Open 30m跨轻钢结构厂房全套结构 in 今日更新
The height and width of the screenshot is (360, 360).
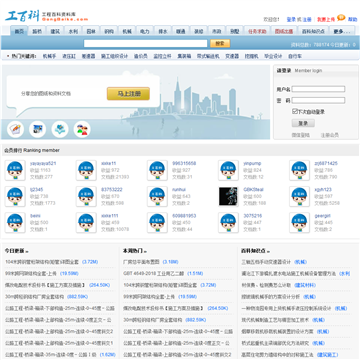[34, 296]
